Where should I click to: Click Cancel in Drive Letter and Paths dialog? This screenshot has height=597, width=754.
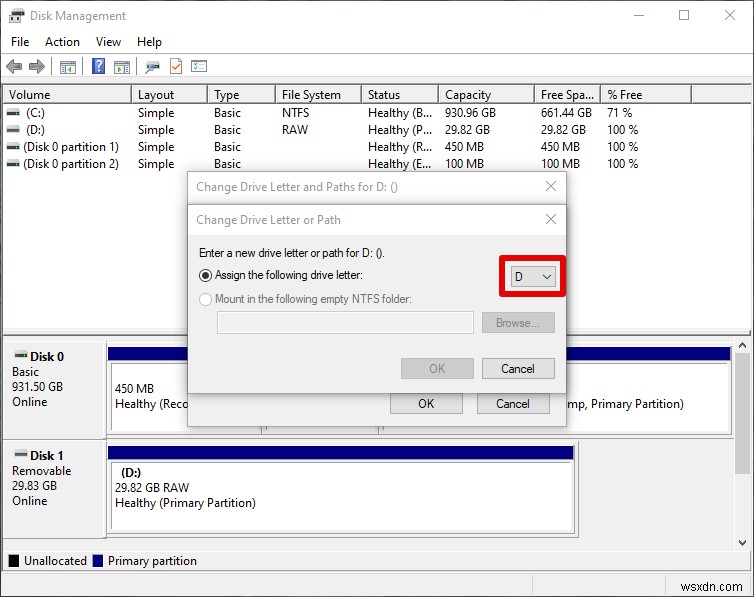point(513,403)
